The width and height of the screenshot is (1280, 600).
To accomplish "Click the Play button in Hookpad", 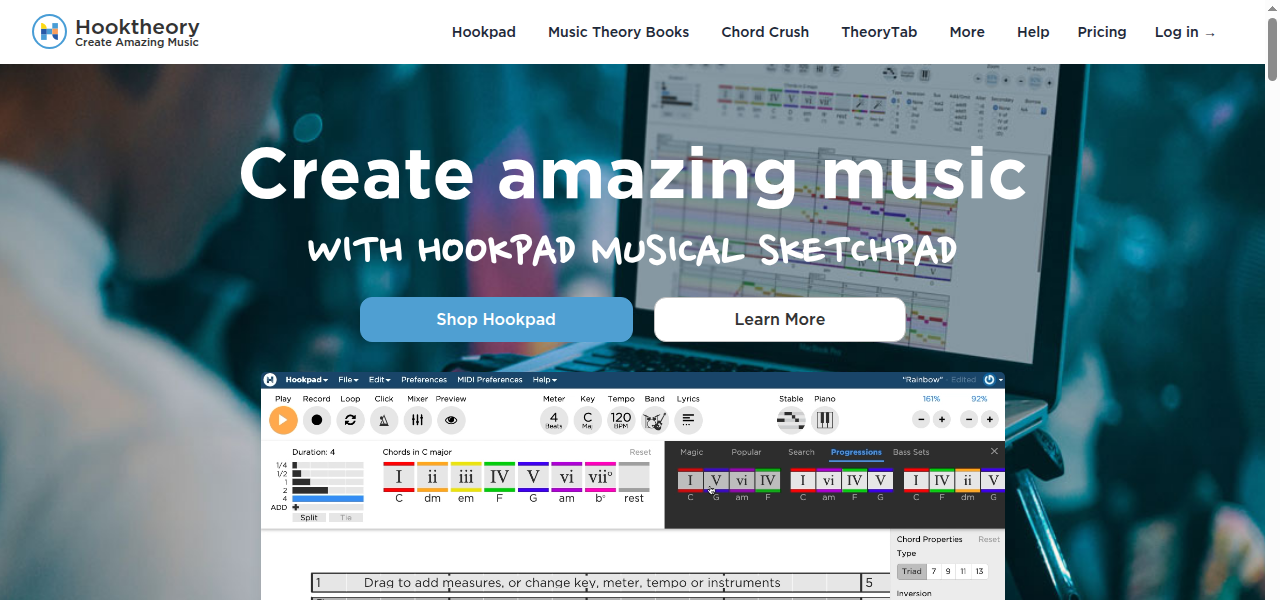I will point(283,420).
